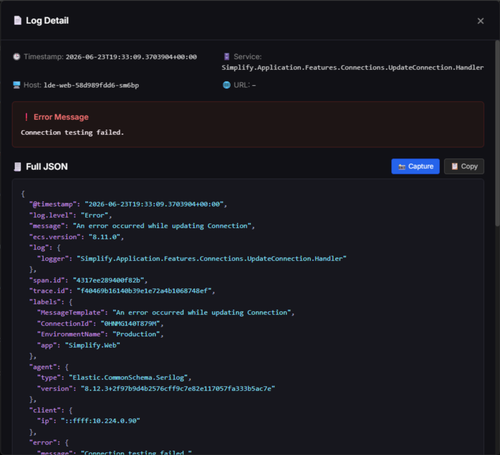Viewport: 500px width, 455px height.
Task: Copy the full JSON with Copy button
Action: tap(464, 166)
